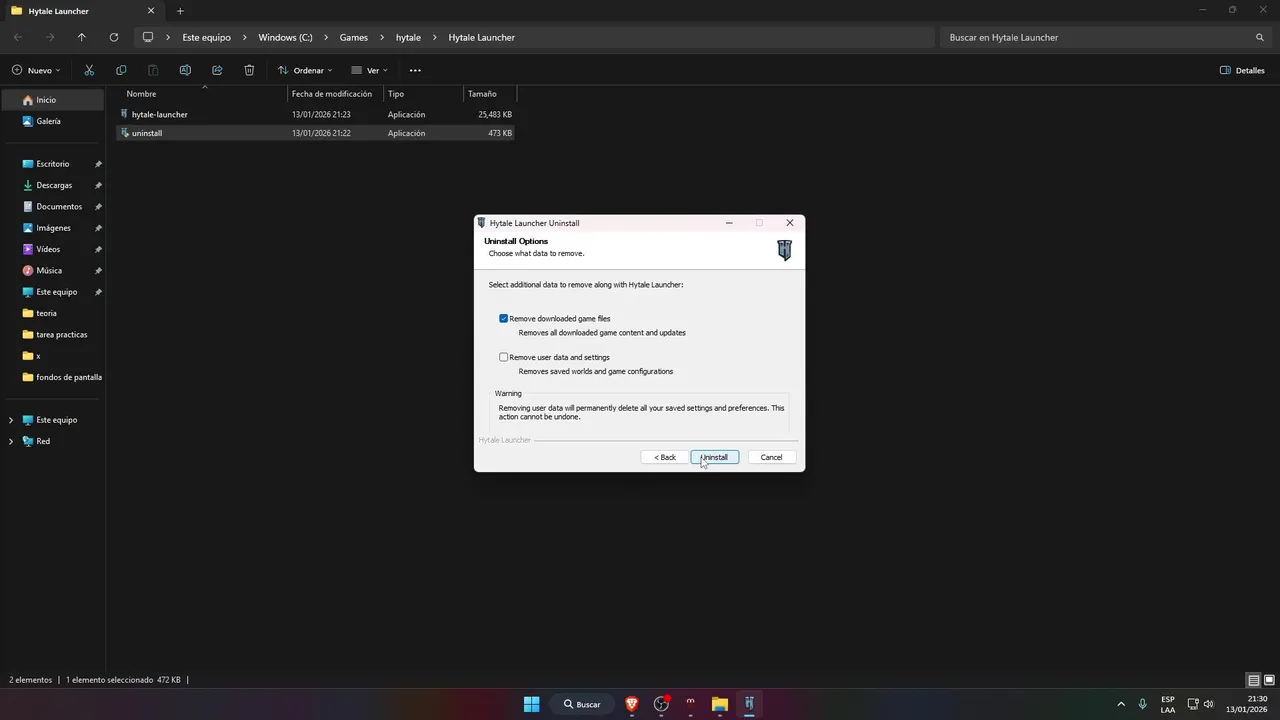
Task: Click Este equipo breadcrumb segment
Action: tap(206, 37)
